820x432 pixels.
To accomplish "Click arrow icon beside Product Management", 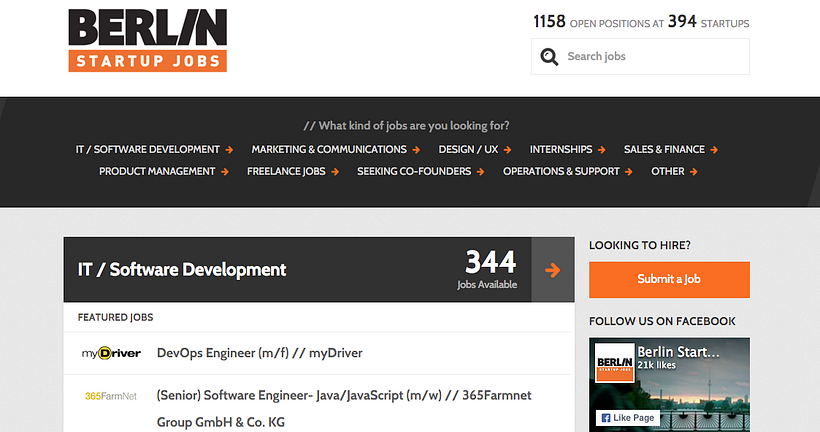I will (x=224, y=172).
